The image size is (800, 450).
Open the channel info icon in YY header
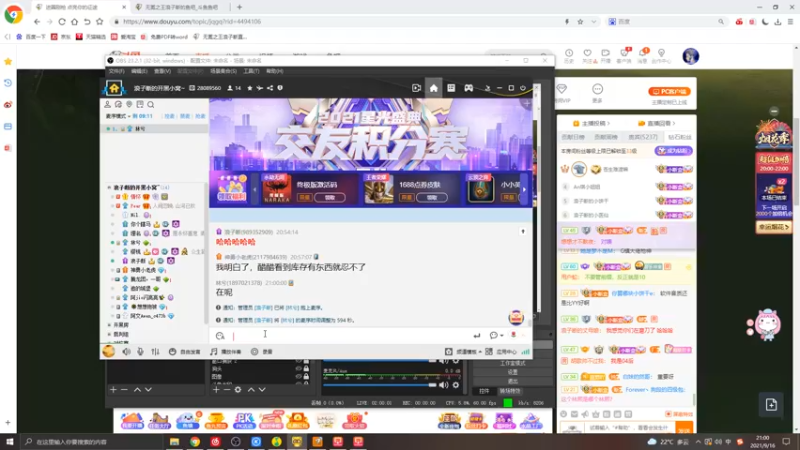point(280,88)
